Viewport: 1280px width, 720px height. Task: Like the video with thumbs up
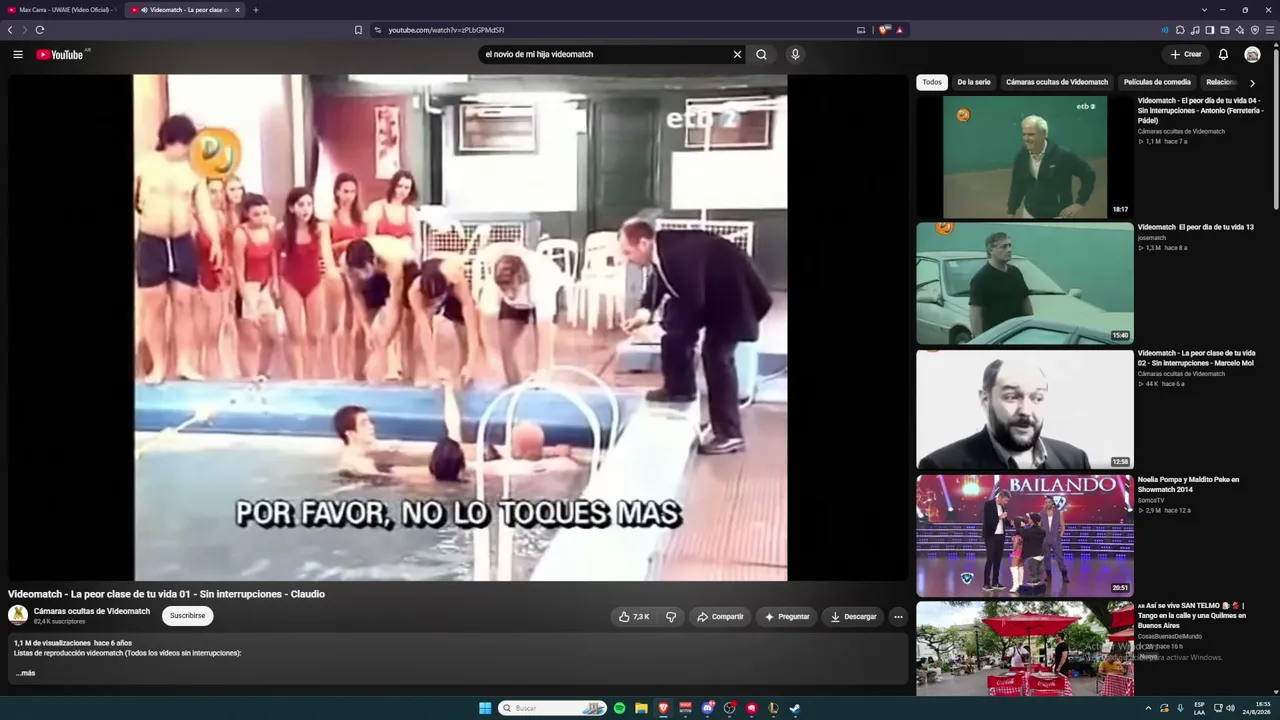[x=634, y=617]
